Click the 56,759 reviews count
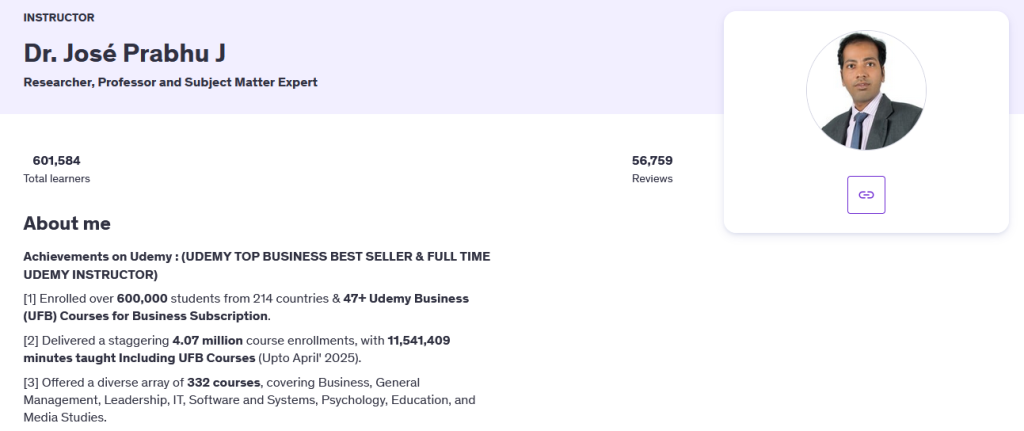The image size is (1024, 431). tap(652, 161)
